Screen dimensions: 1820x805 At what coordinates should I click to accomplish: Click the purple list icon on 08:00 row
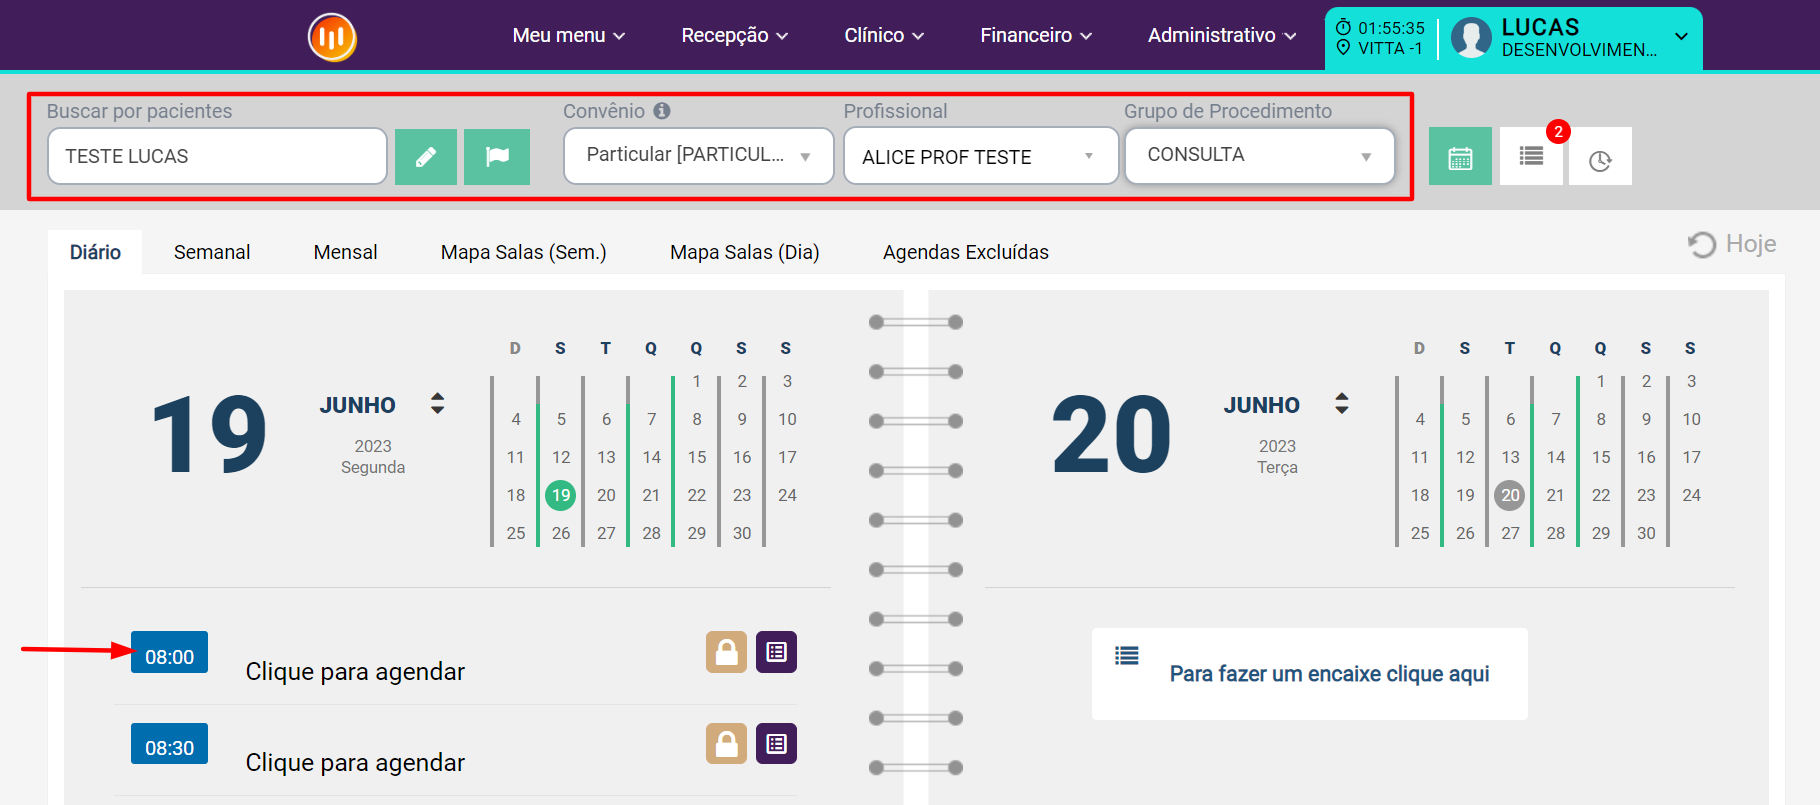click(x=776, y=652)
